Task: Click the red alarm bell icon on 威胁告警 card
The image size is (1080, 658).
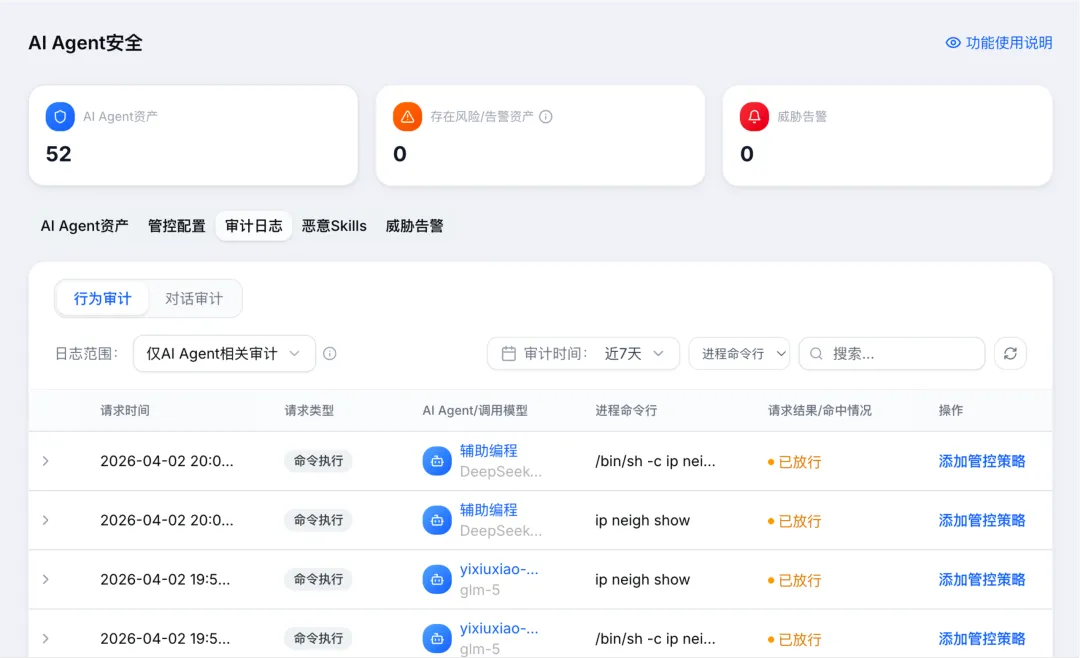Action: [754, 116]
